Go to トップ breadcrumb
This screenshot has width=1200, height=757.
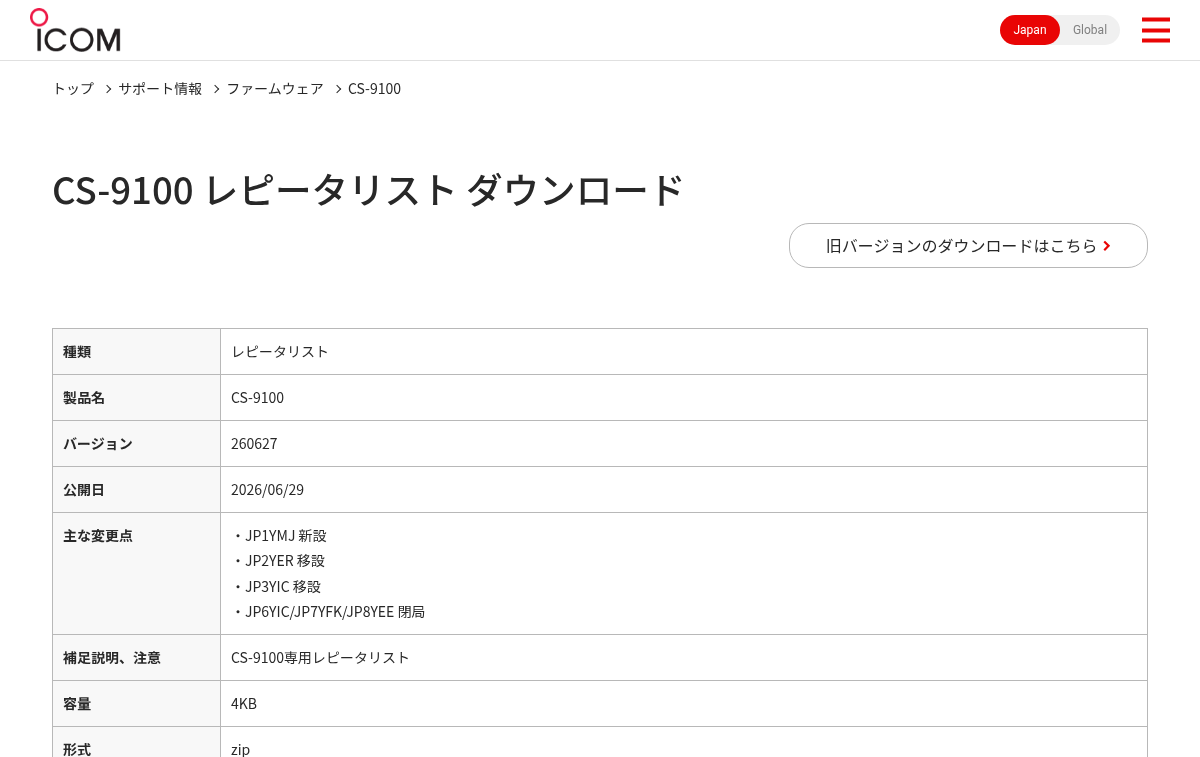[73, 88]
